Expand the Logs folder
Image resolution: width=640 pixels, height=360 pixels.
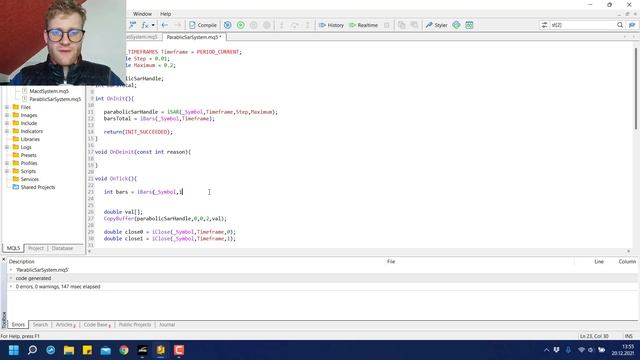(x=7, y=147)
